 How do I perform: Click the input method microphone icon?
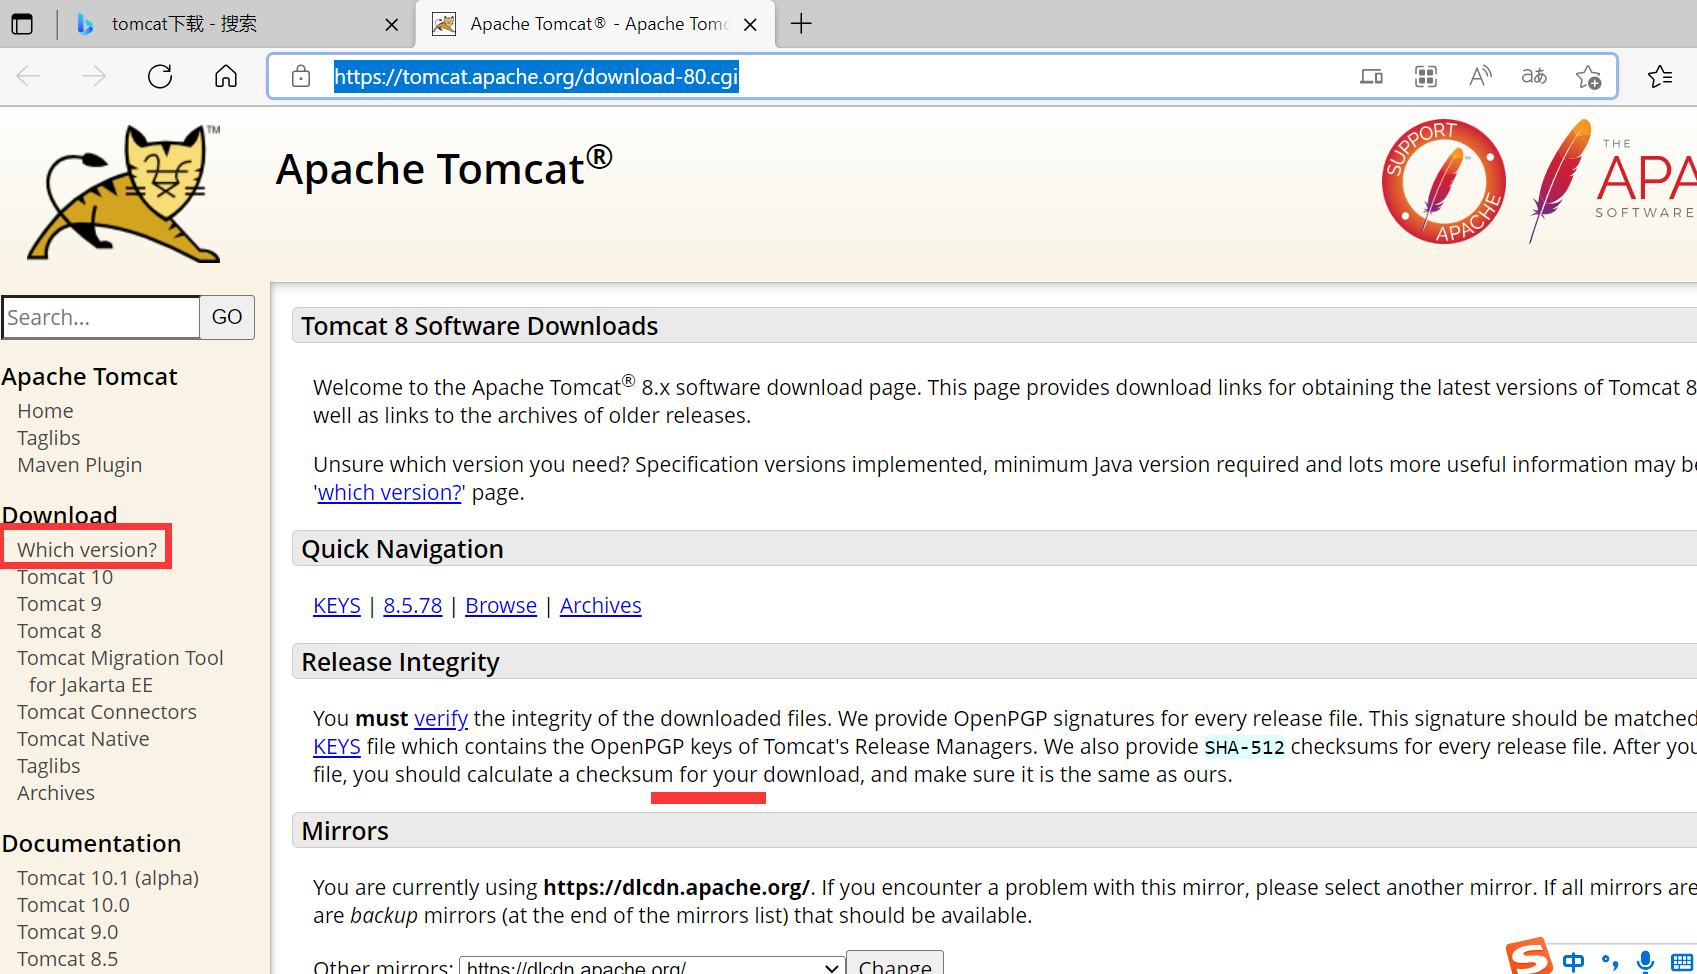coord(1645,962)
